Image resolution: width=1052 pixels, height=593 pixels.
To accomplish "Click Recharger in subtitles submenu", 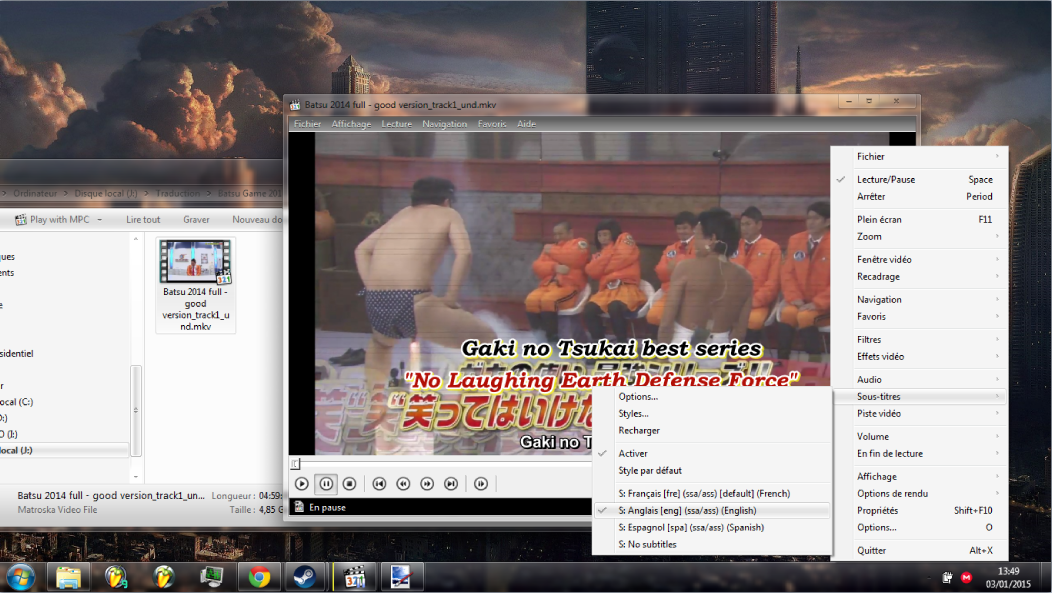I will pyautogui.click(x=712, y=430).
